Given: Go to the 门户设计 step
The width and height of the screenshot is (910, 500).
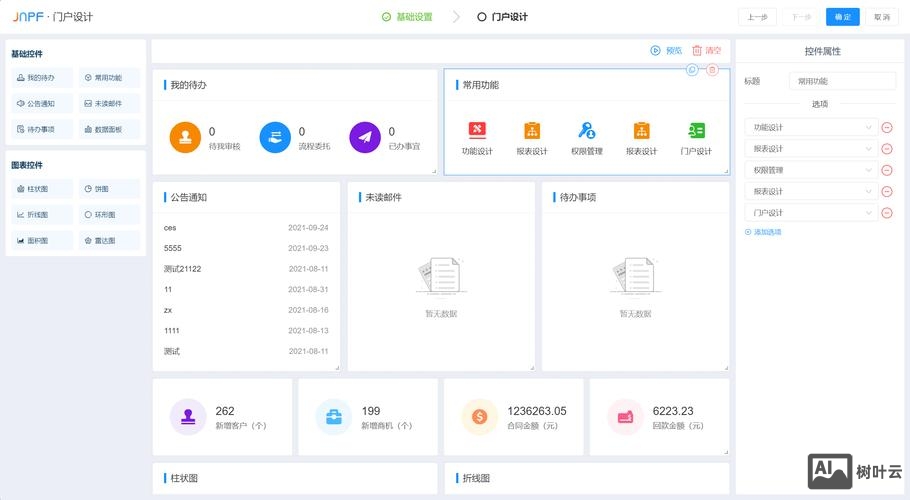Looking at the screenshot, I should coord(503,17).
